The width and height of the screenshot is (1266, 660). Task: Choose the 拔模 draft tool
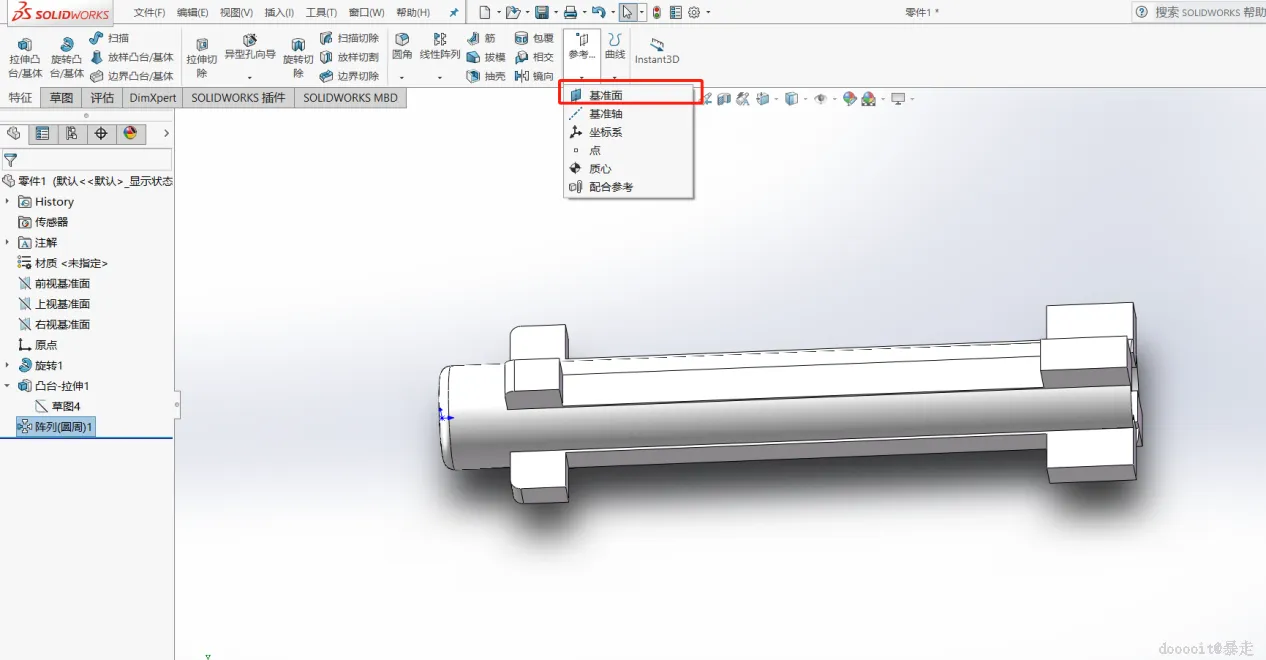tap(487, 57)
